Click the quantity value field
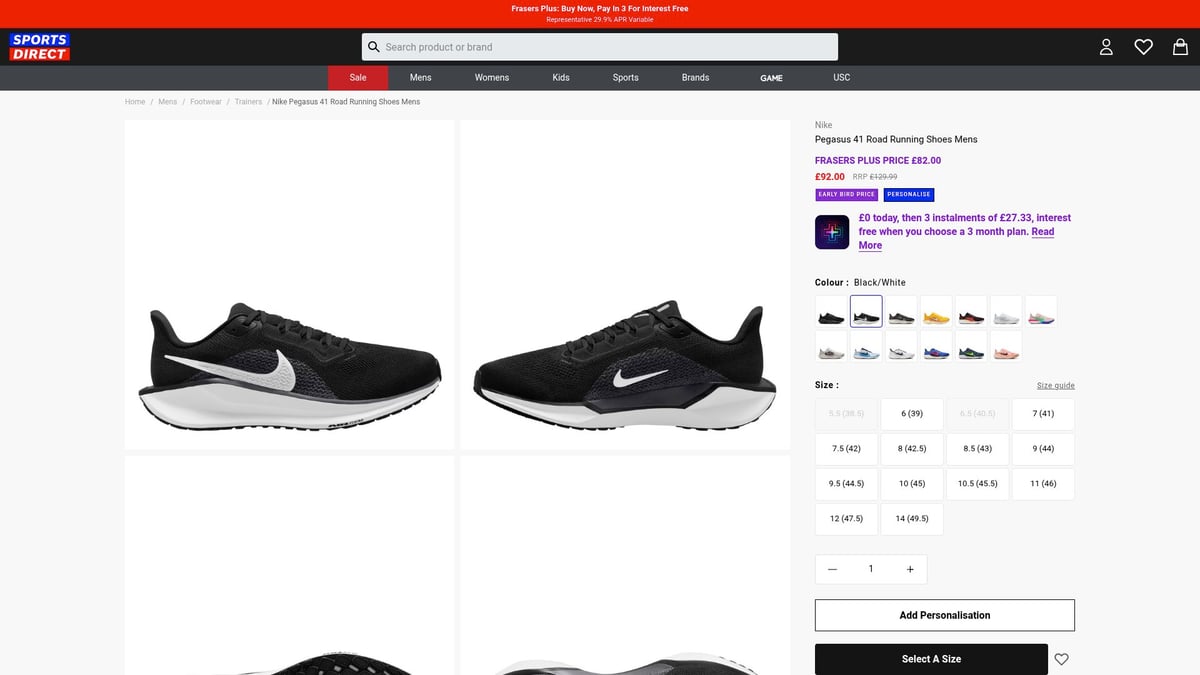Screen dimensions: 1200x675 (x=871, y=569)
